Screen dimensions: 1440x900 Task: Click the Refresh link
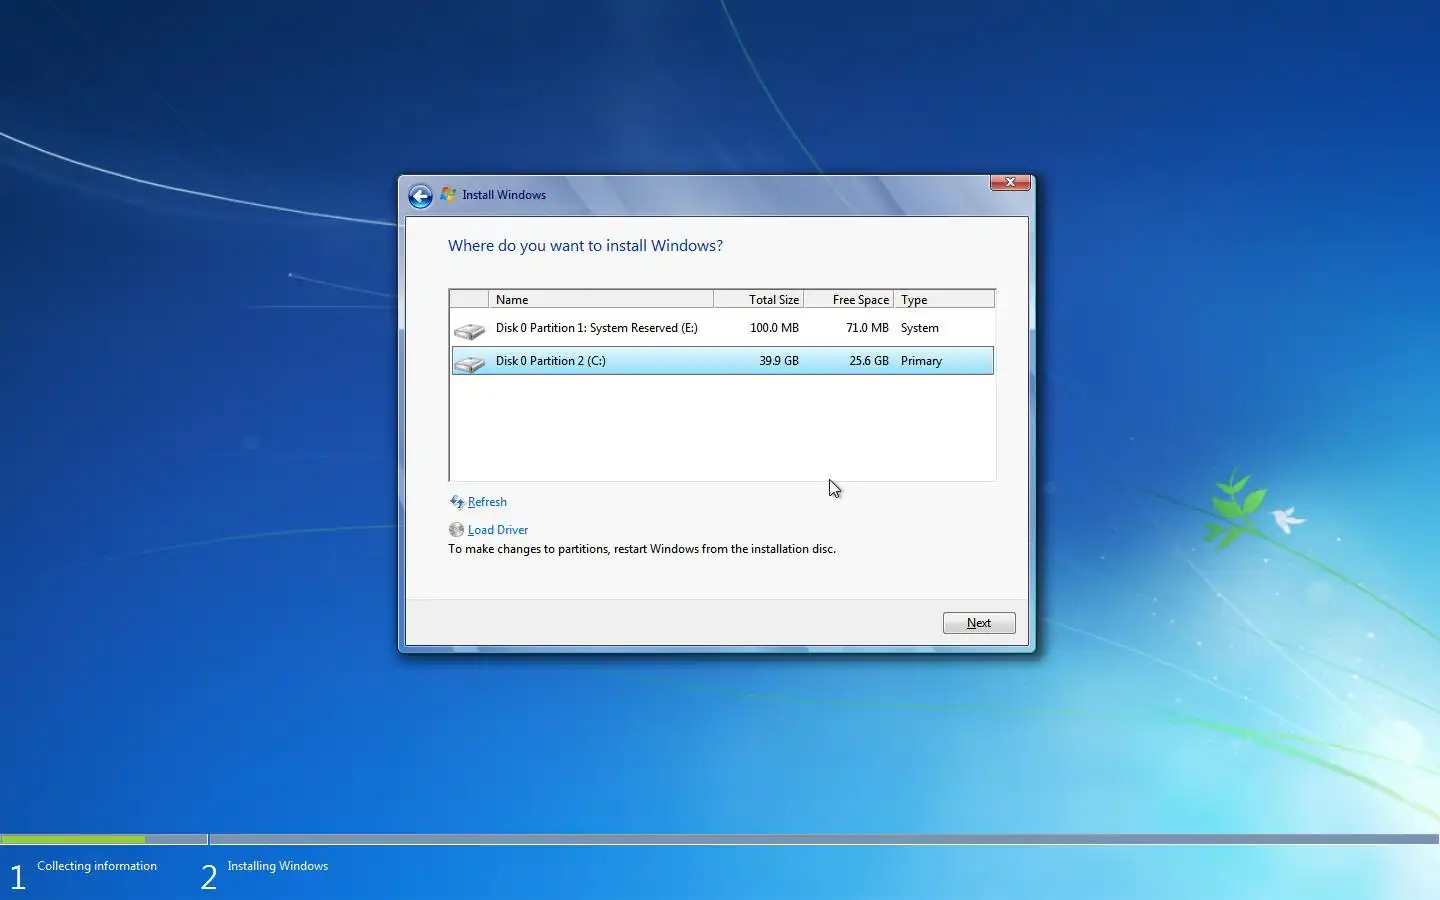(x=487, y=502)
